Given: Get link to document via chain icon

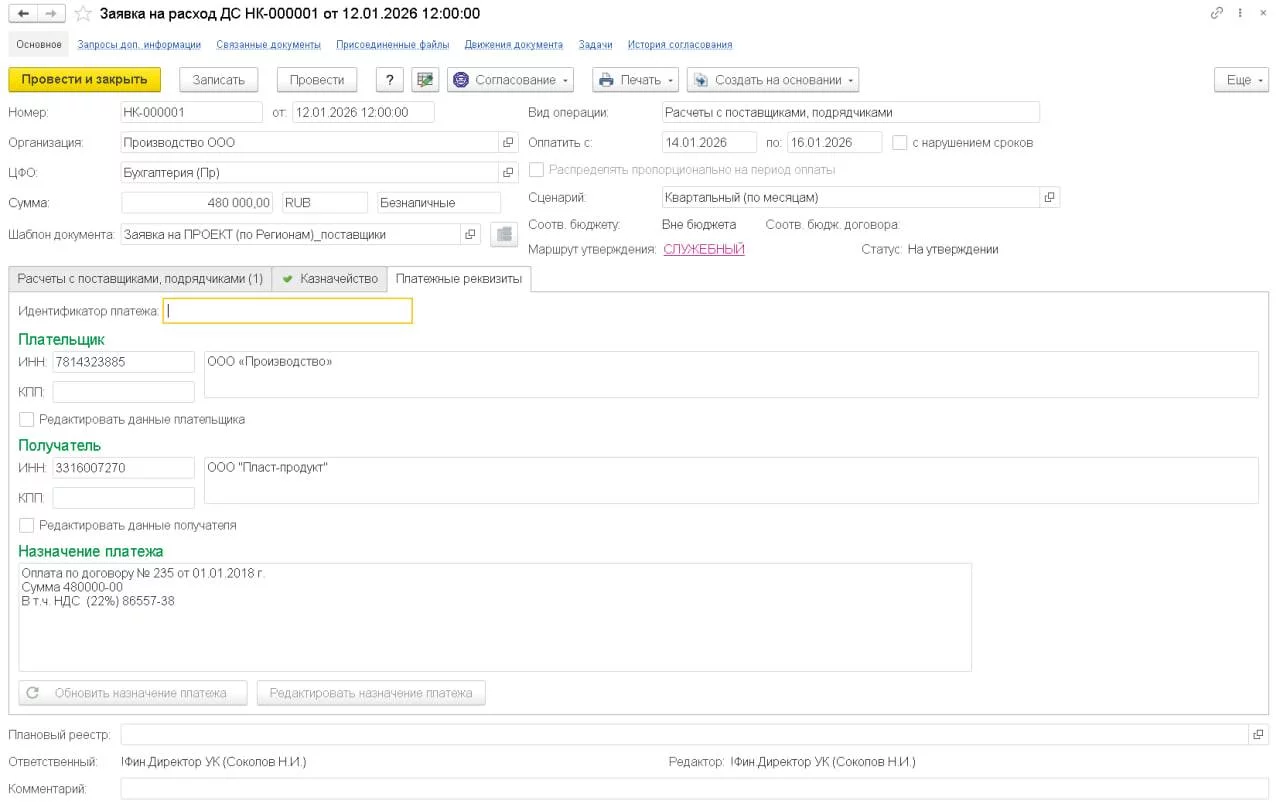Looking at the screenshot, I should [1217, 13].
